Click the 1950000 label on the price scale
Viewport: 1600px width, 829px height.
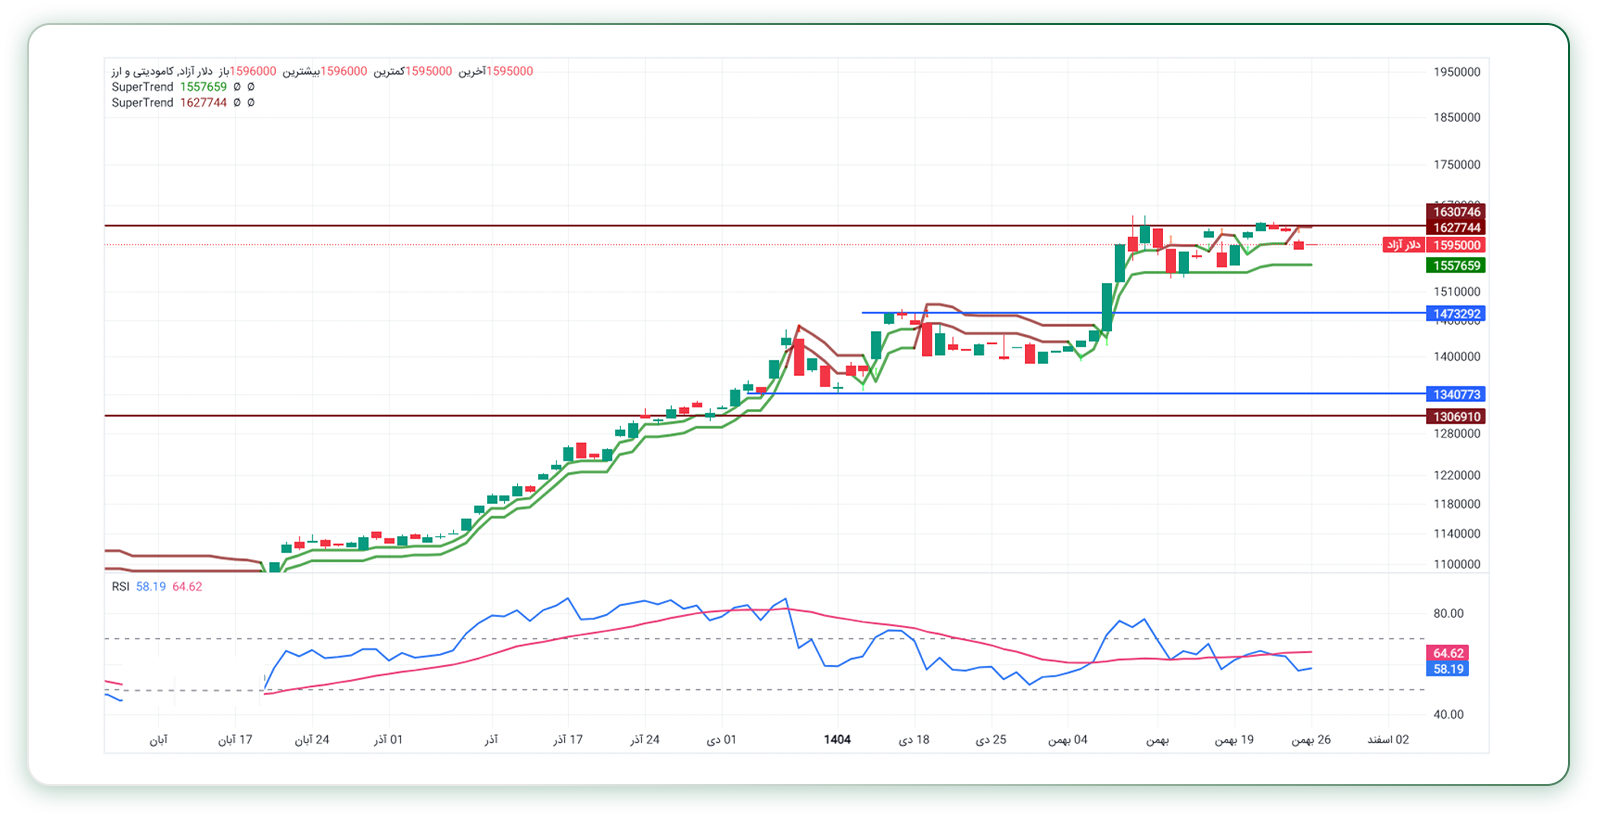click(x=1456, y=72)
